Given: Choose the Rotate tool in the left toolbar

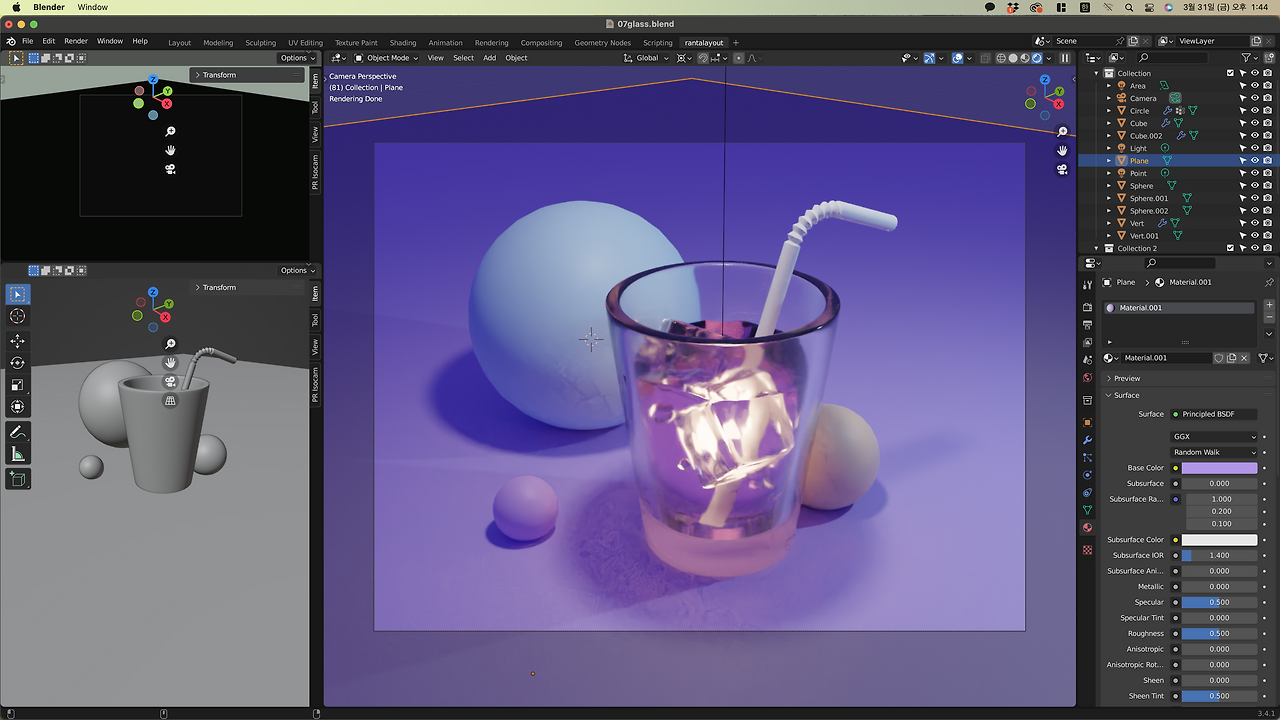Looking at the screenshot, I should 18,363.
